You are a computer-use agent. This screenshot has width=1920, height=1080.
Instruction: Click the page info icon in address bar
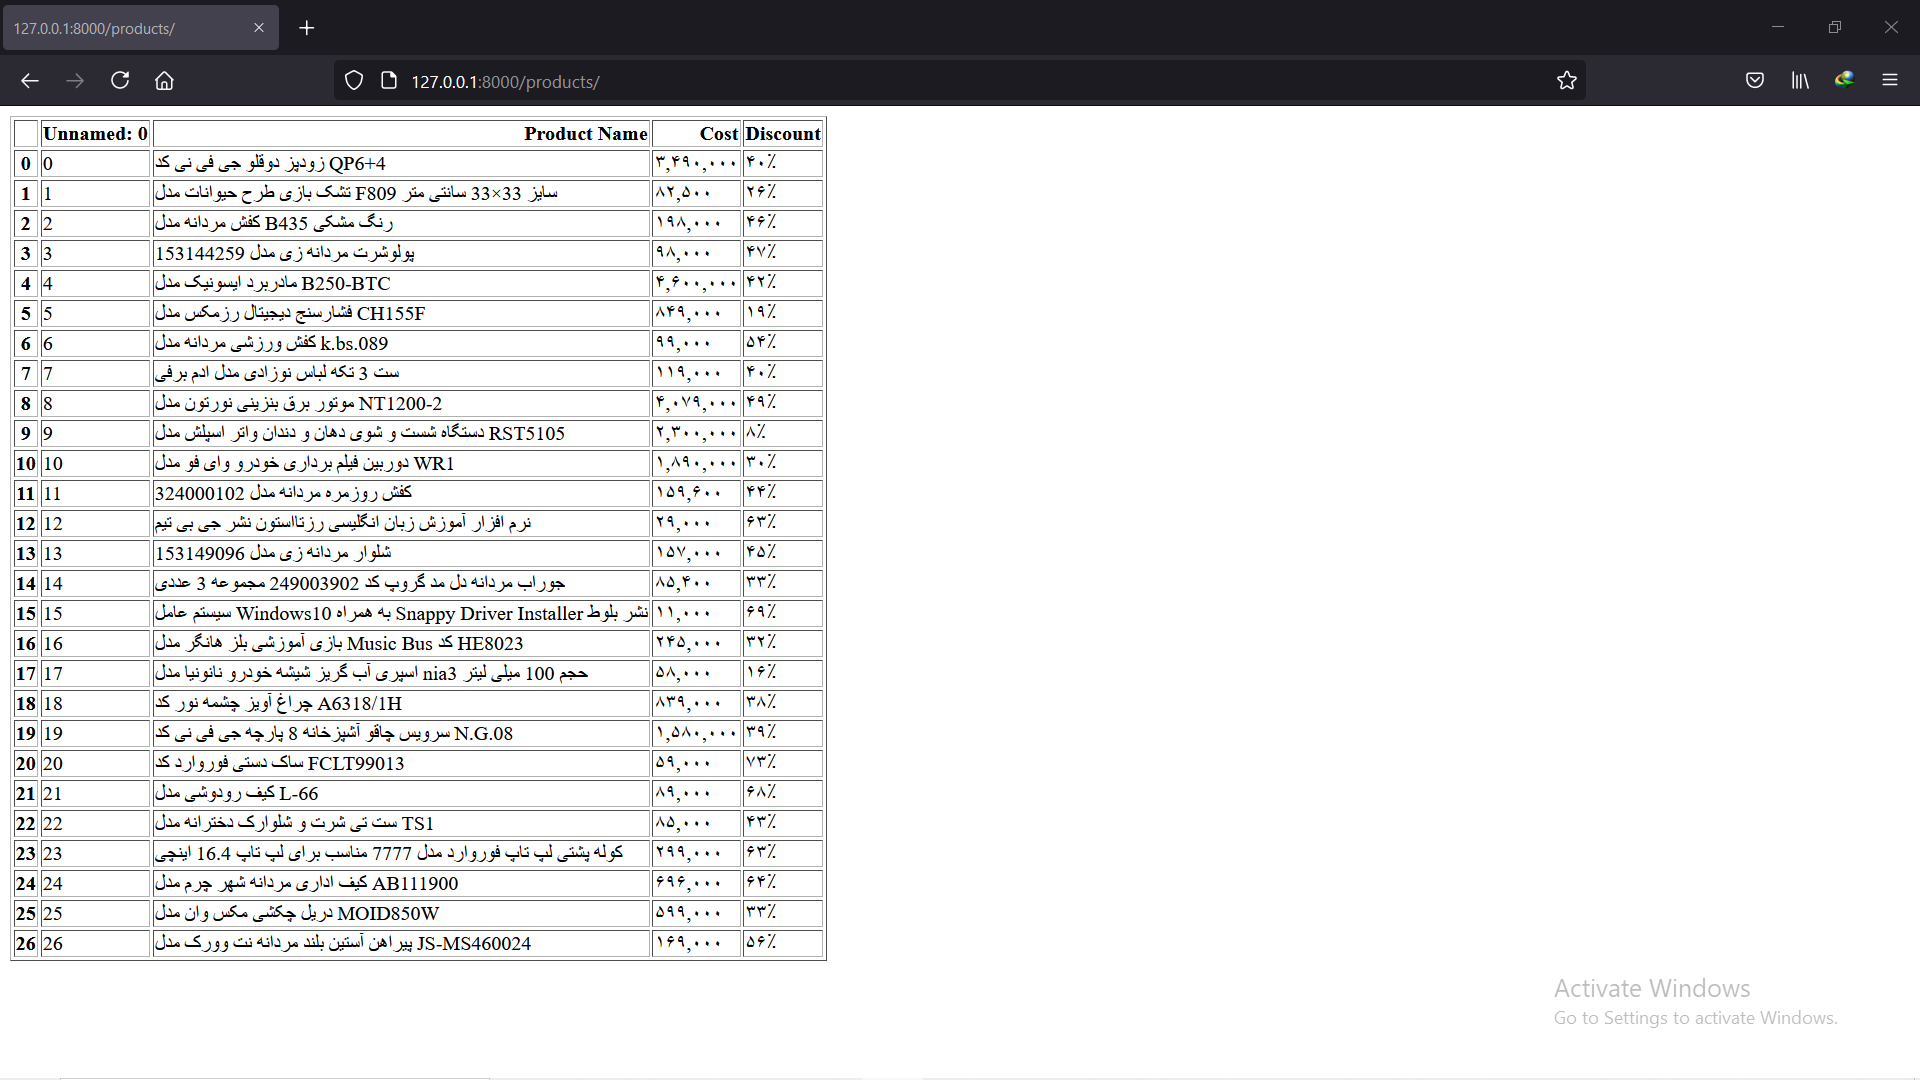point(389,81)
